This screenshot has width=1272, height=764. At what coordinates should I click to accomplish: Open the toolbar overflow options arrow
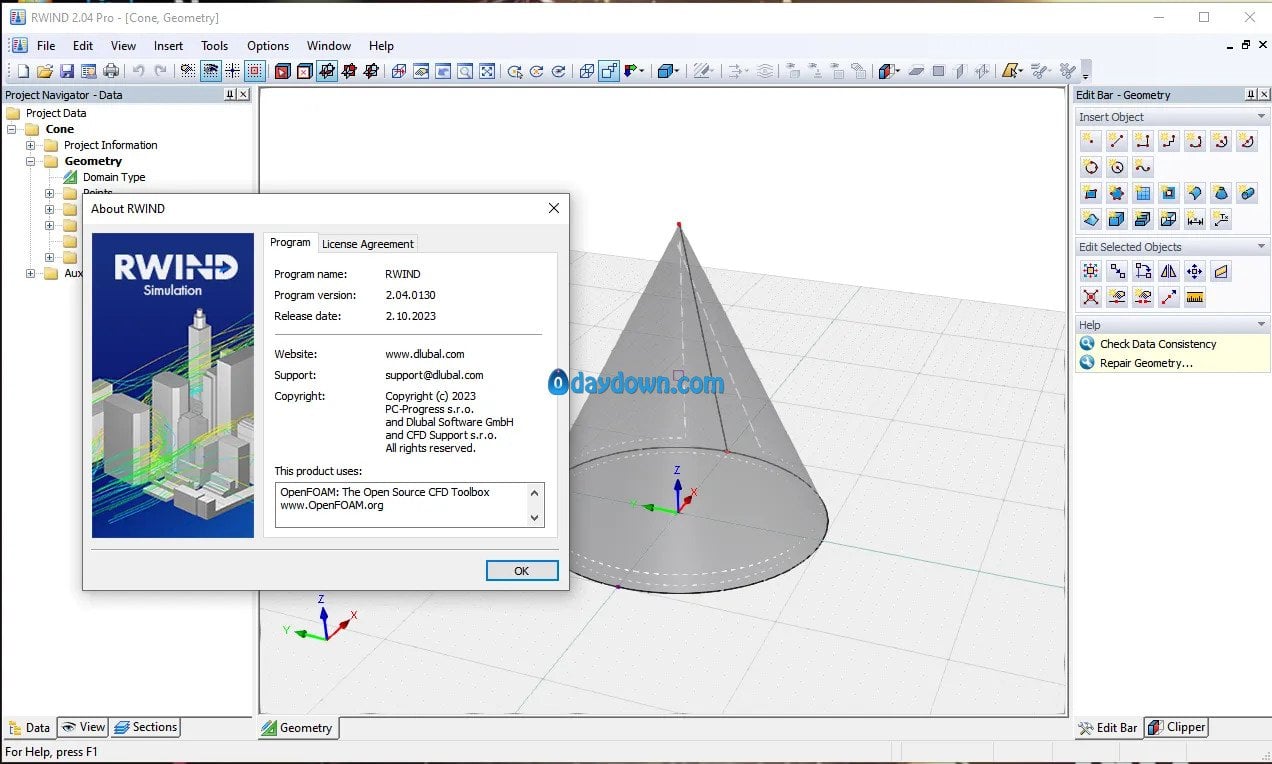[1086, 72]
